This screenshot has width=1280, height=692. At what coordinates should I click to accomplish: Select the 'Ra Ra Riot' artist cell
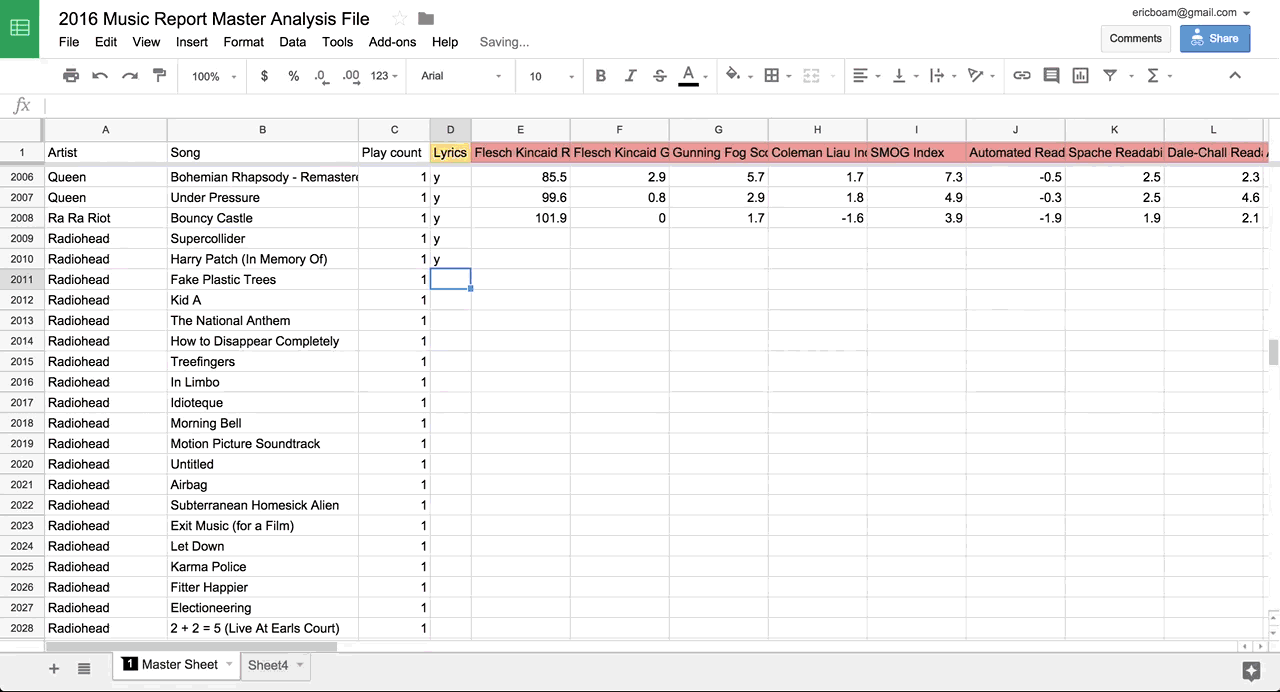coord(106,218)
